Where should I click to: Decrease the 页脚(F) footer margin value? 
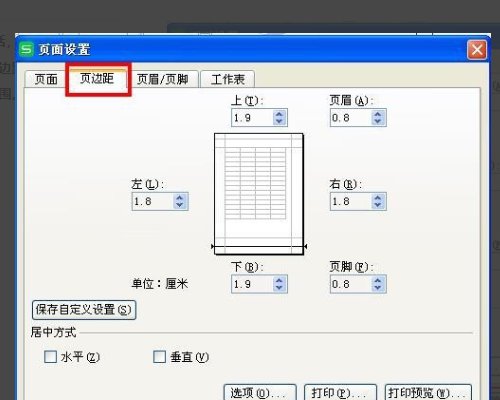coord(378,288)
